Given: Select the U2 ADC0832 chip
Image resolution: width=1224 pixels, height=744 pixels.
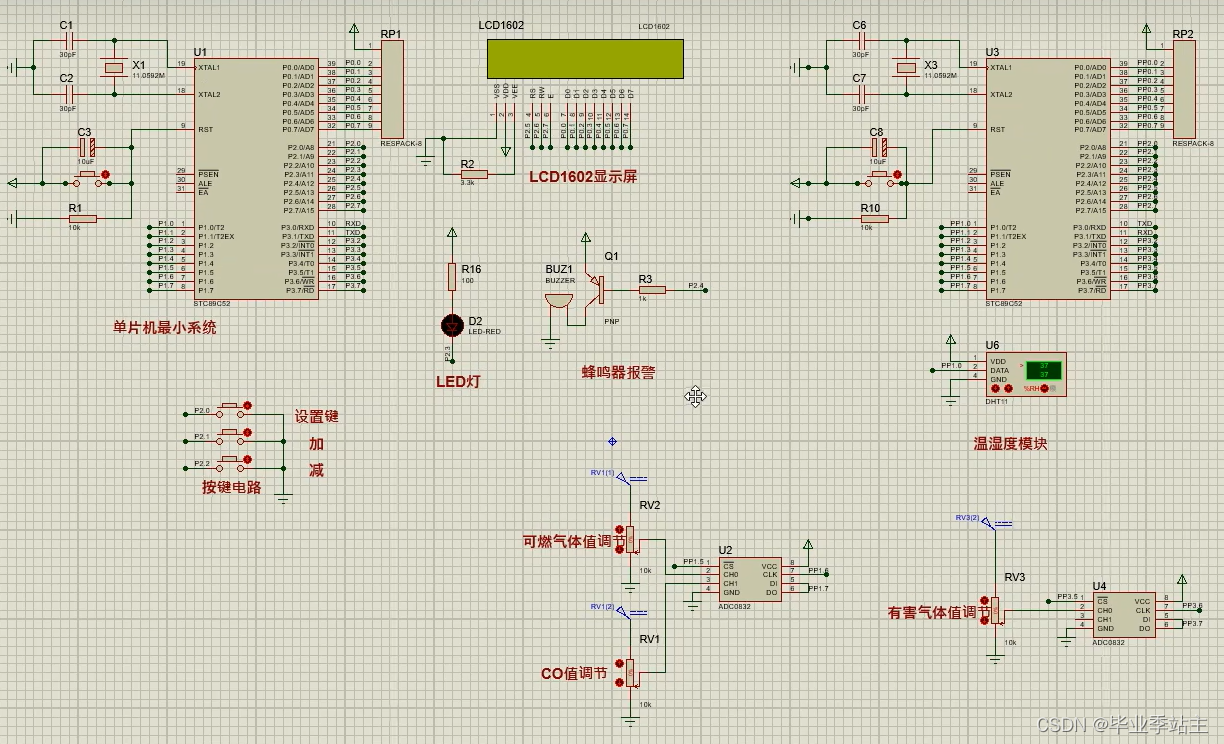Looking at the screenshot, I should tap(750, 579).
